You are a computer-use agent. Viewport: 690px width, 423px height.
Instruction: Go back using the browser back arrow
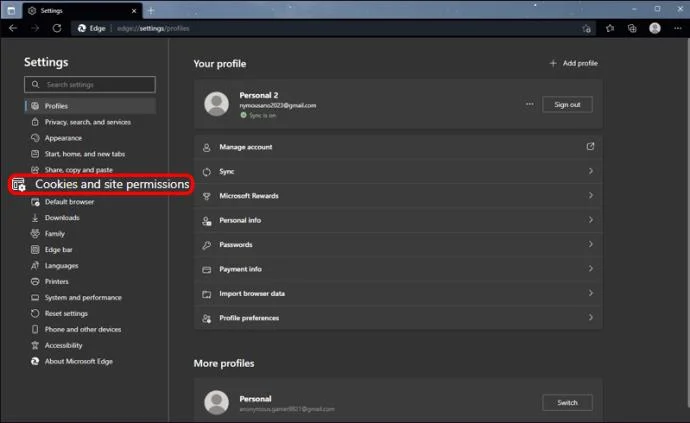tap(13, 28)
